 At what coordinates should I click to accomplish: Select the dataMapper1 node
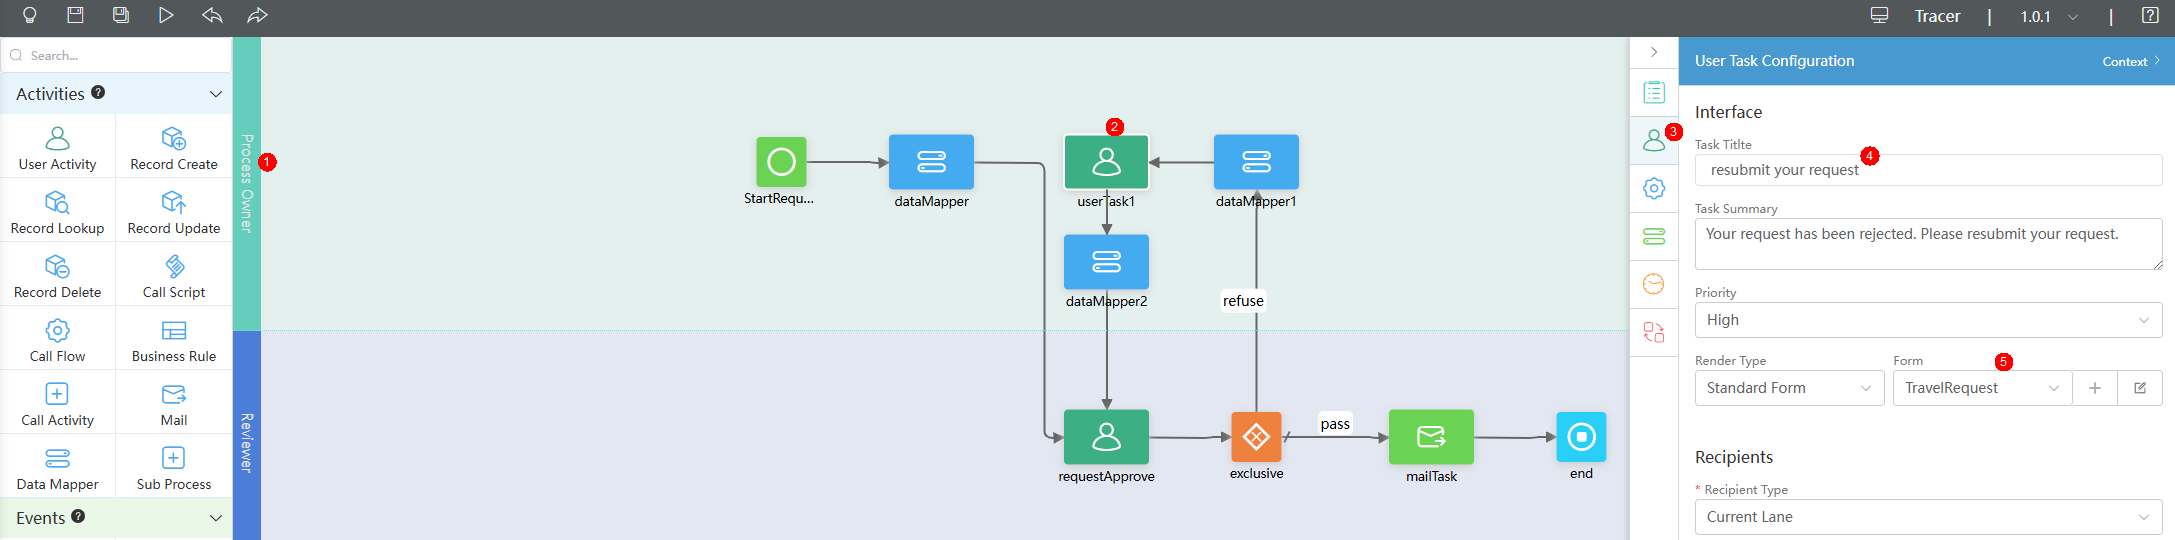coord(1256,162)
